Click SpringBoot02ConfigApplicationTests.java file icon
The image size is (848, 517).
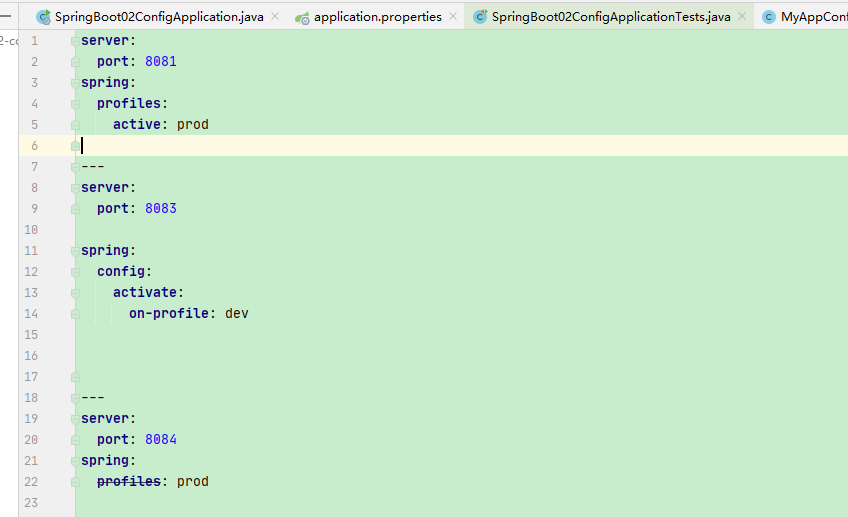480,17
